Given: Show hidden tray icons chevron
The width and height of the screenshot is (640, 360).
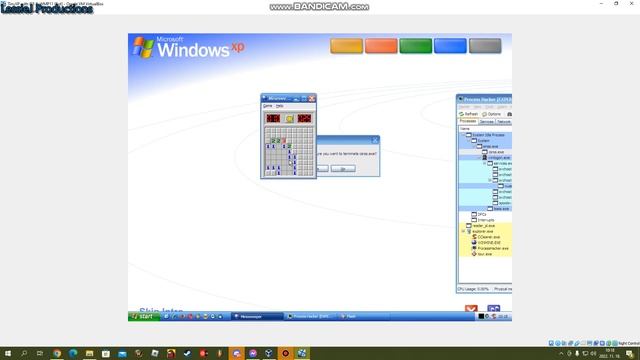Looking at the screenshot, I should point(561,353).
